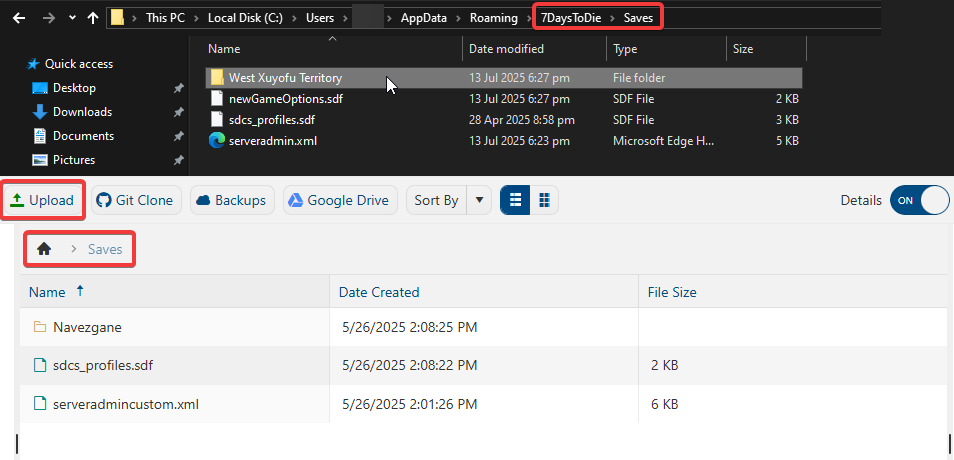Select Quick access in navigation pane

coord(78,64)
